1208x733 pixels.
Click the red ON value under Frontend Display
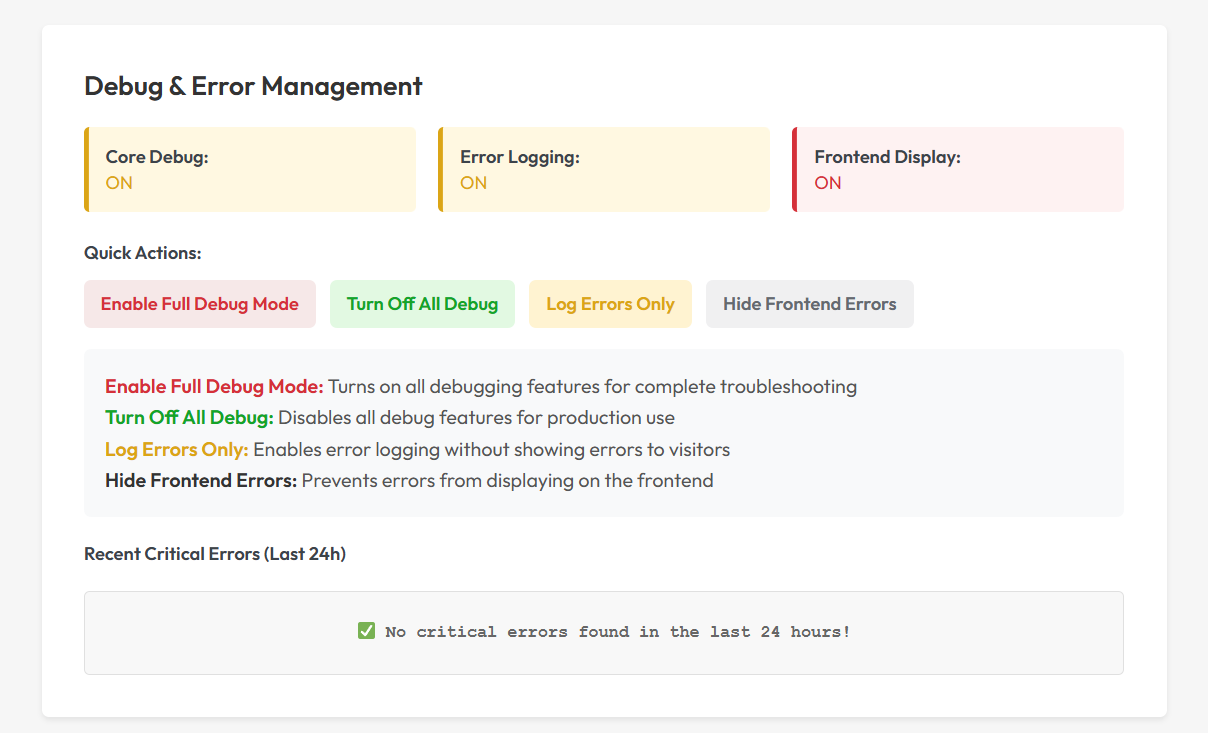[827, 183]
